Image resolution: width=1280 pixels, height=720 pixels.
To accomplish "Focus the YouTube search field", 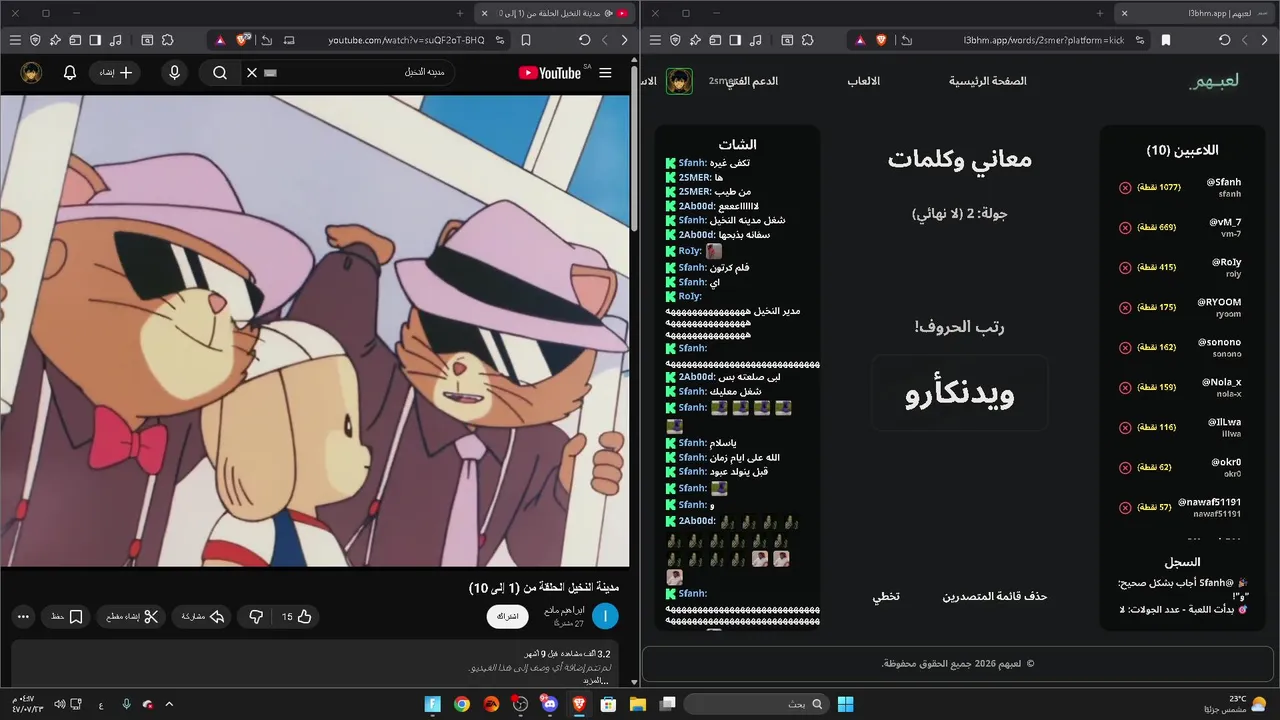I will [x=355, y=73].
